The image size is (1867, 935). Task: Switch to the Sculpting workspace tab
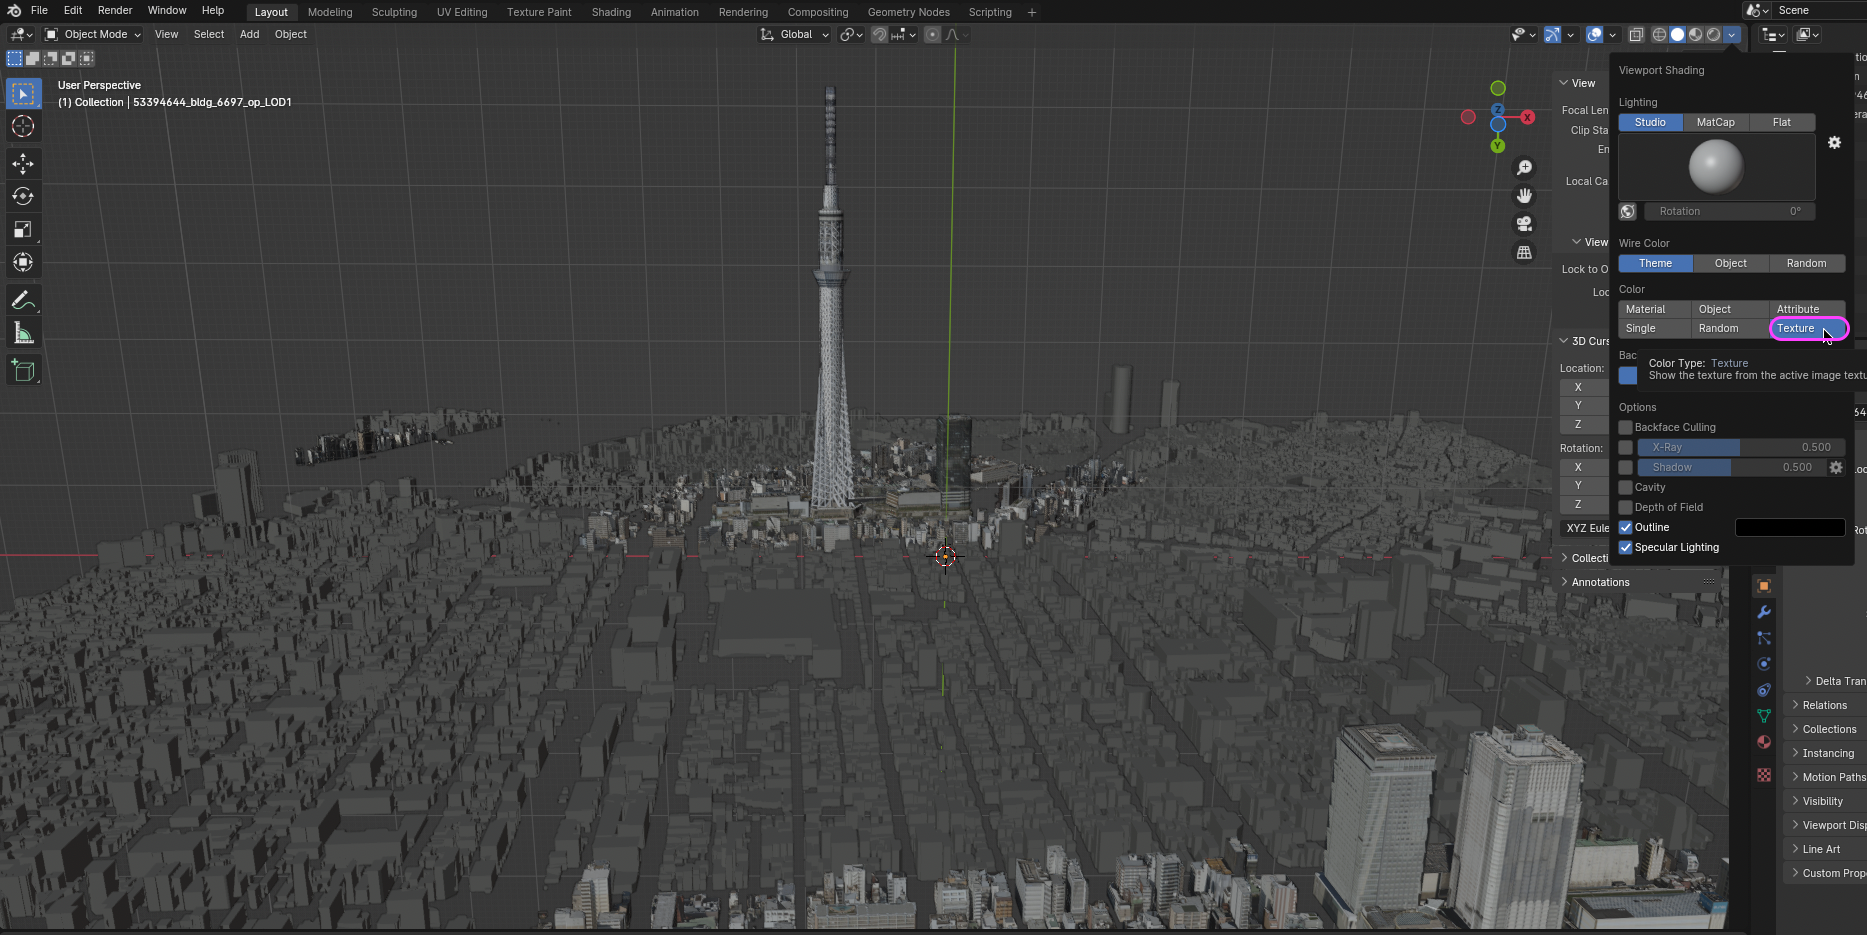[x=394, y=12]
